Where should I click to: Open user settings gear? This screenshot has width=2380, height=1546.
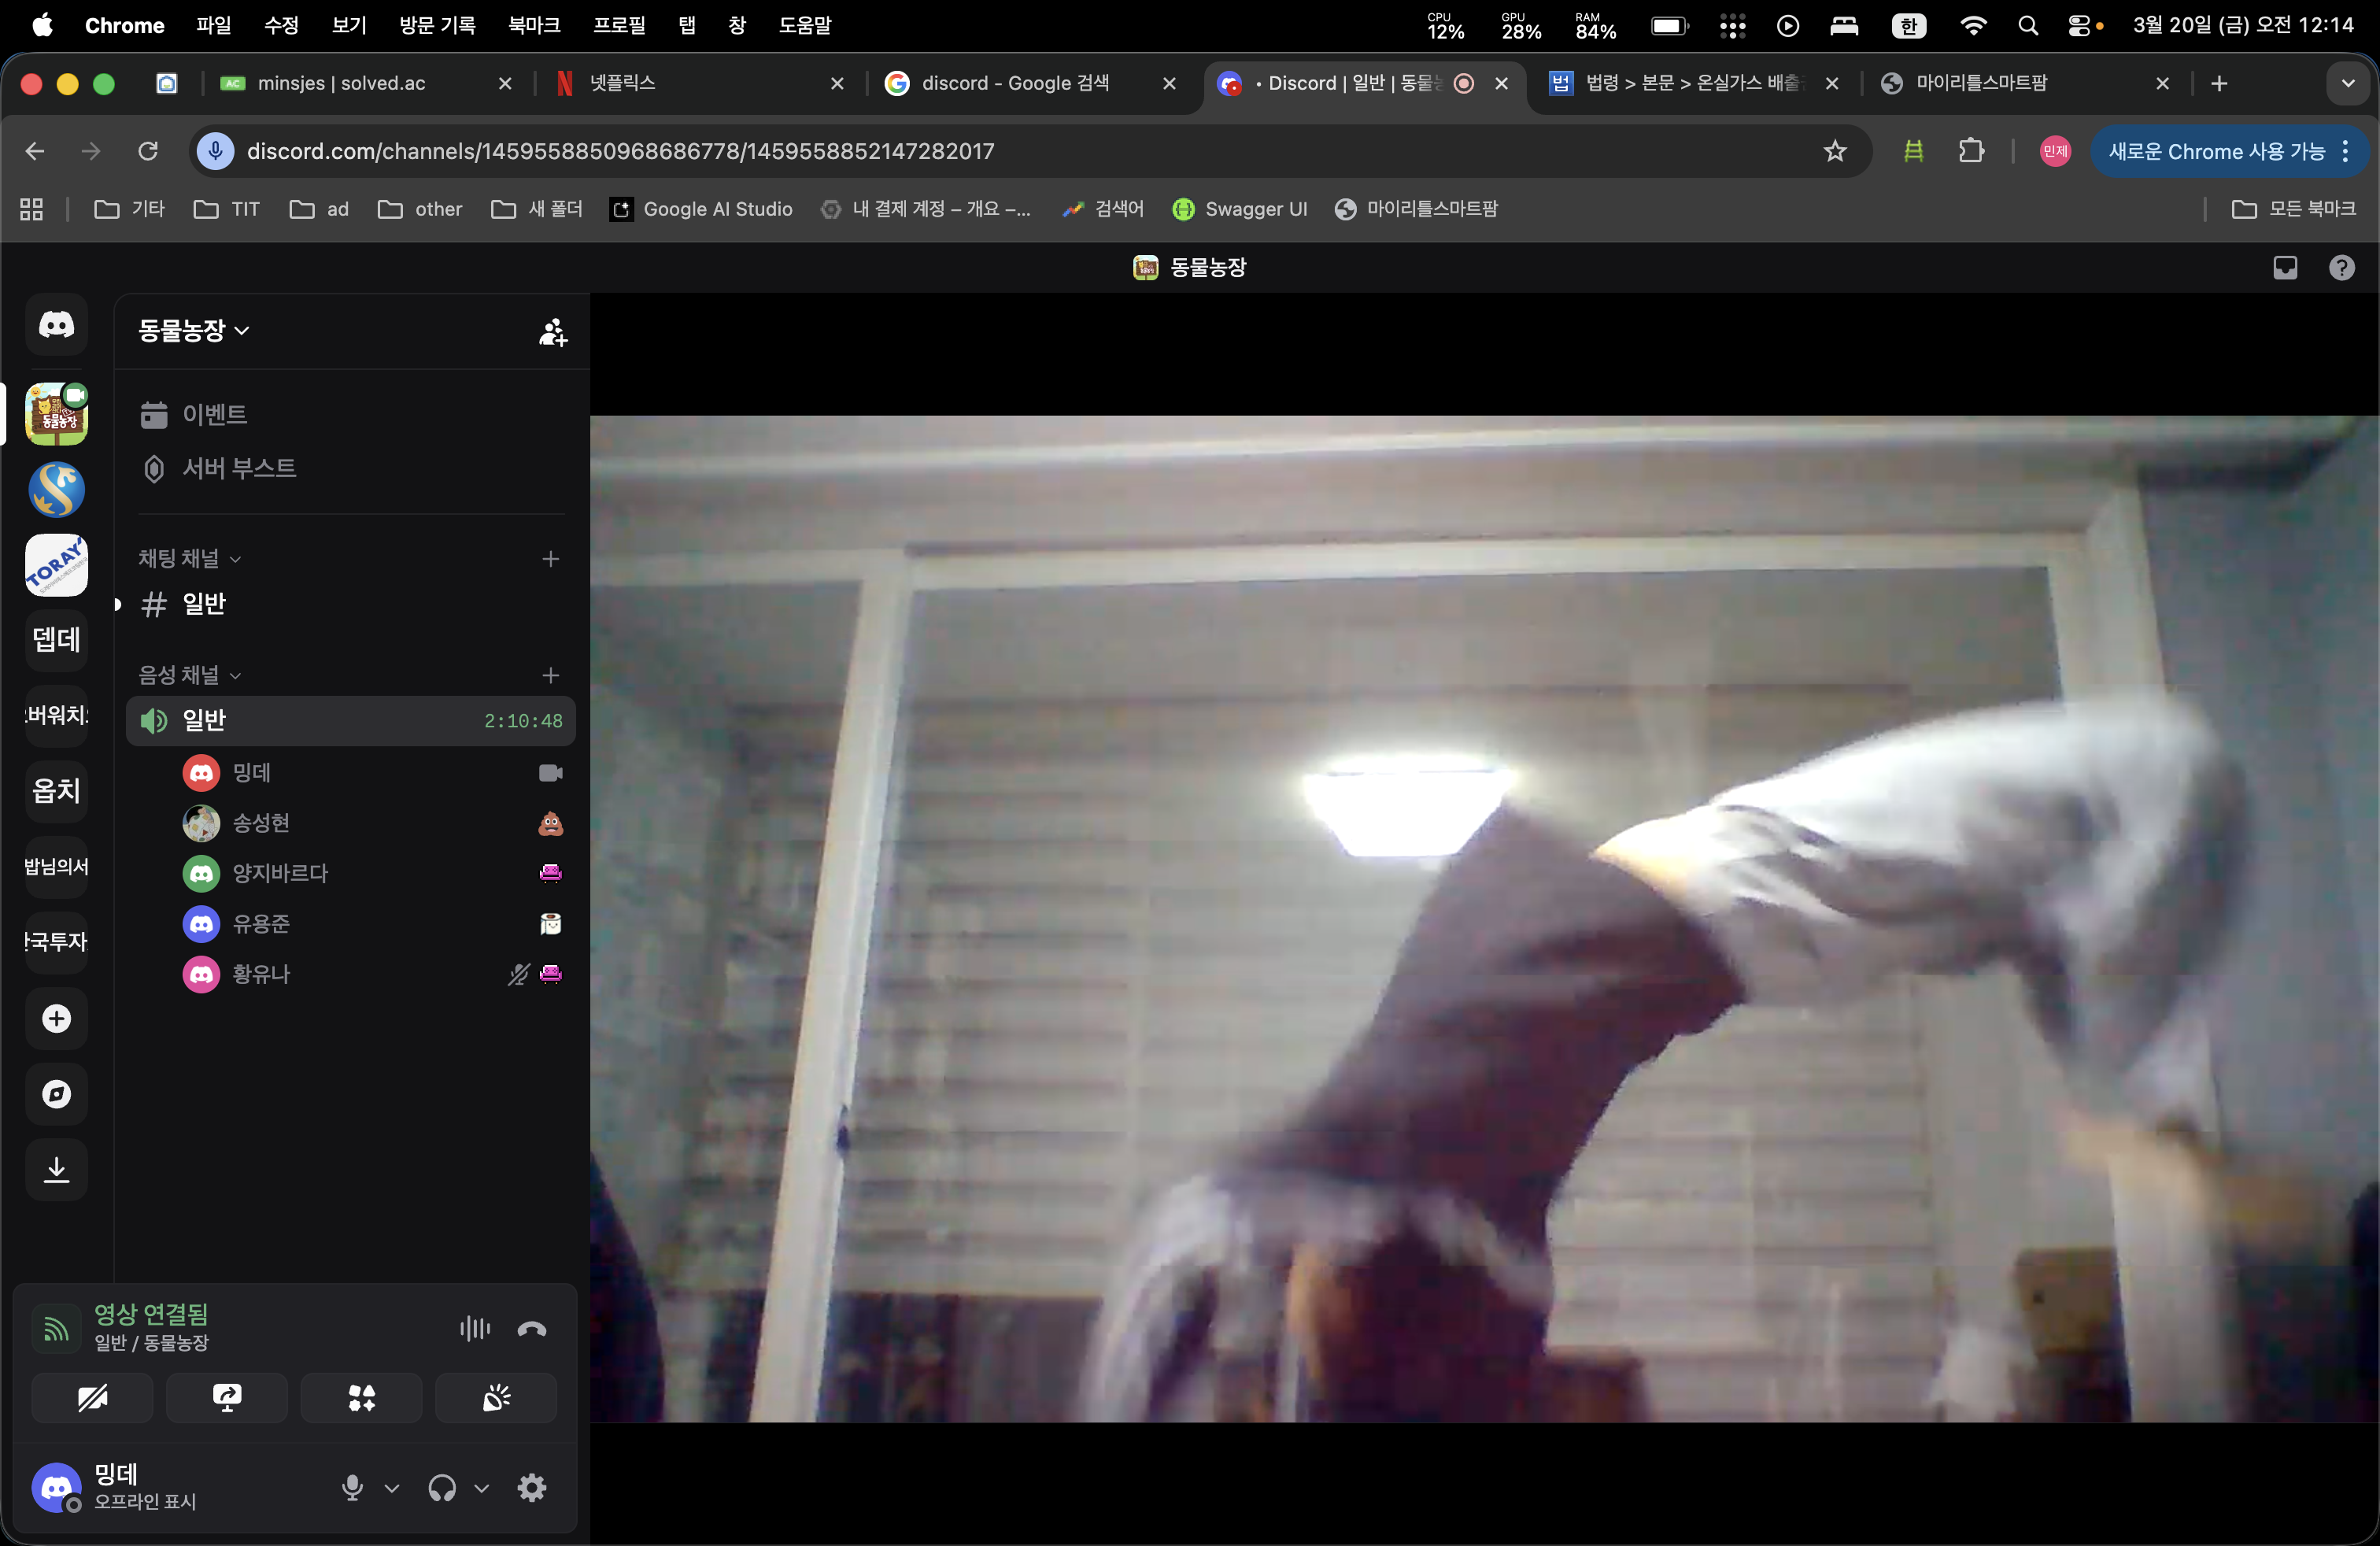point(531,1488)
